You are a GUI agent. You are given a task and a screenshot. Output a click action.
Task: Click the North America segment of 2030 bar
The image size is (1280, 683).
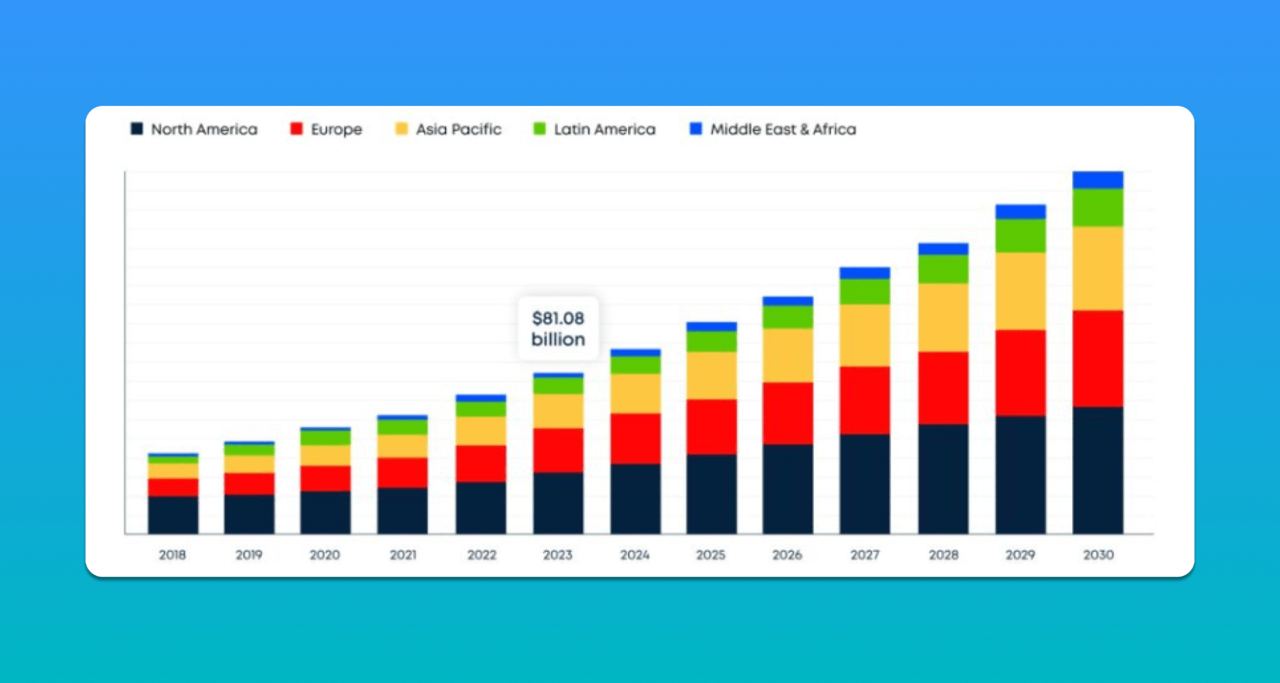click(1098, 470)
